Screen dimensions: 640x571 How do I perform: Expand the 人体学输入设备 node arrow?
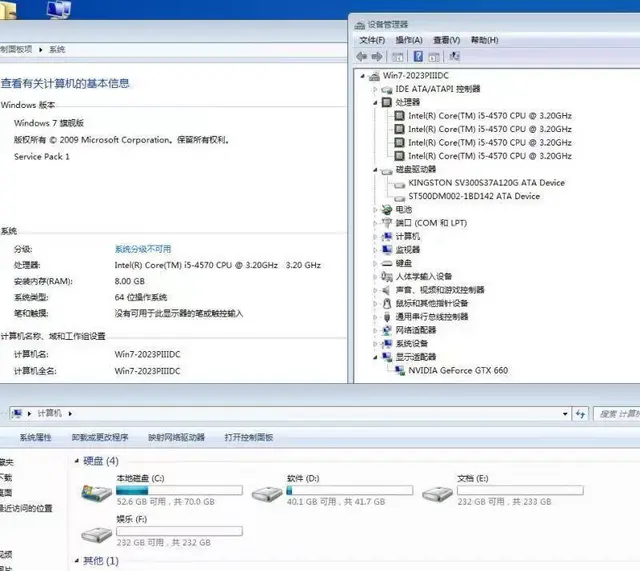click(x=375, y=277)
